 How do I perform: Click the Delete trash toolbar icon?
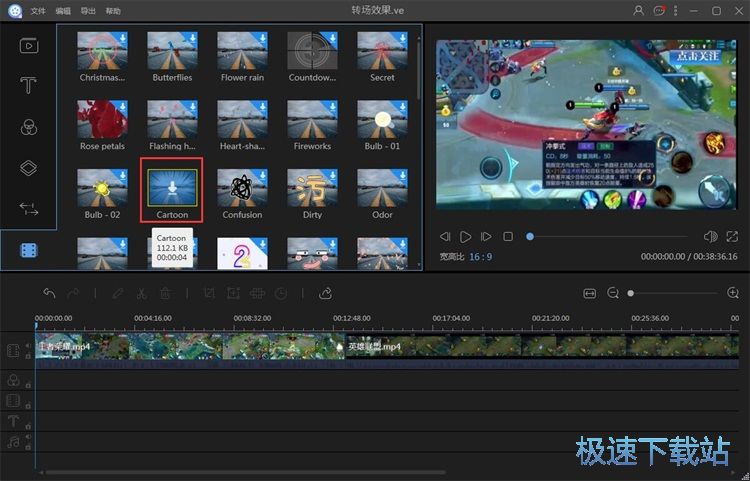165,293
